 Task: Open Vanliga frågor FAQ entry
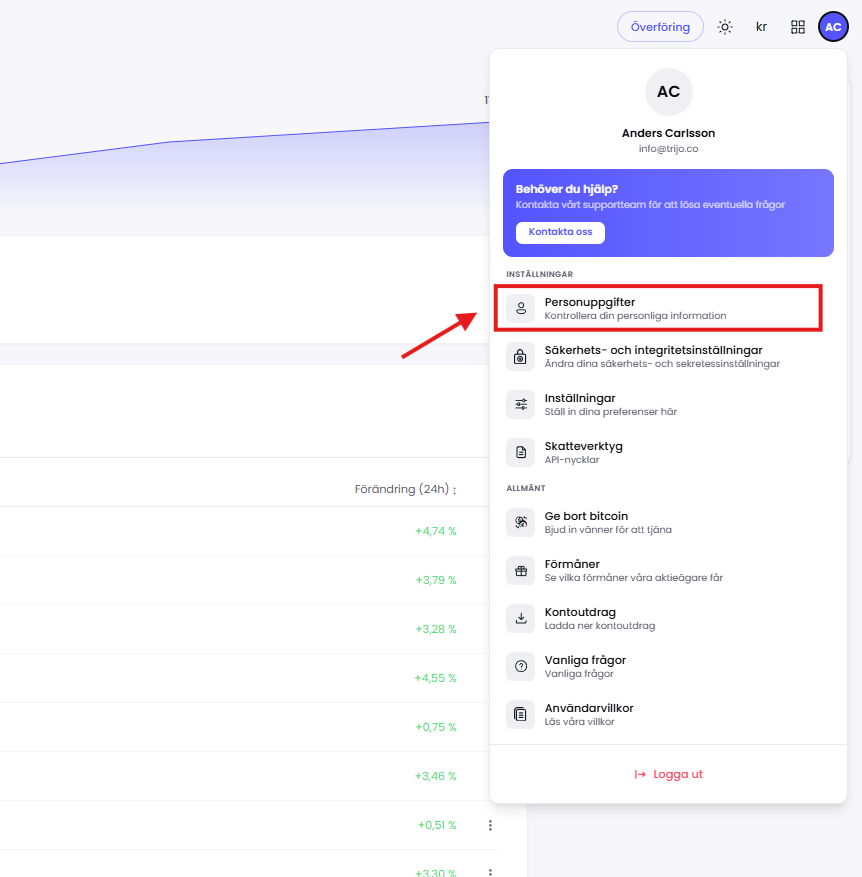(x=668, y=667)
